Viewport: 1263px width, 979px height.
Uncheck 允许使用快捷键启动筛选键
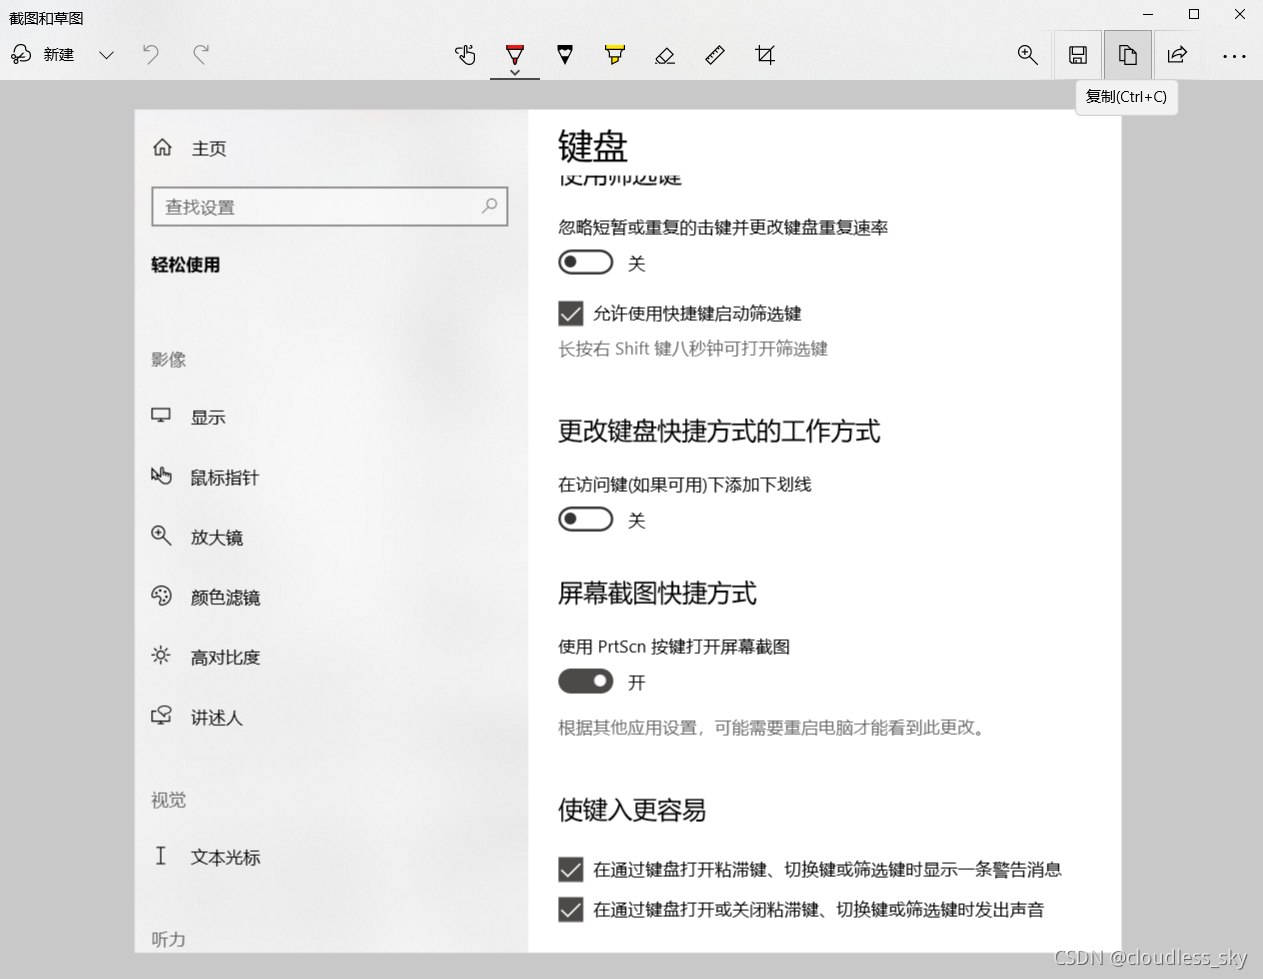pyautogui.click(x=570, y=313)
